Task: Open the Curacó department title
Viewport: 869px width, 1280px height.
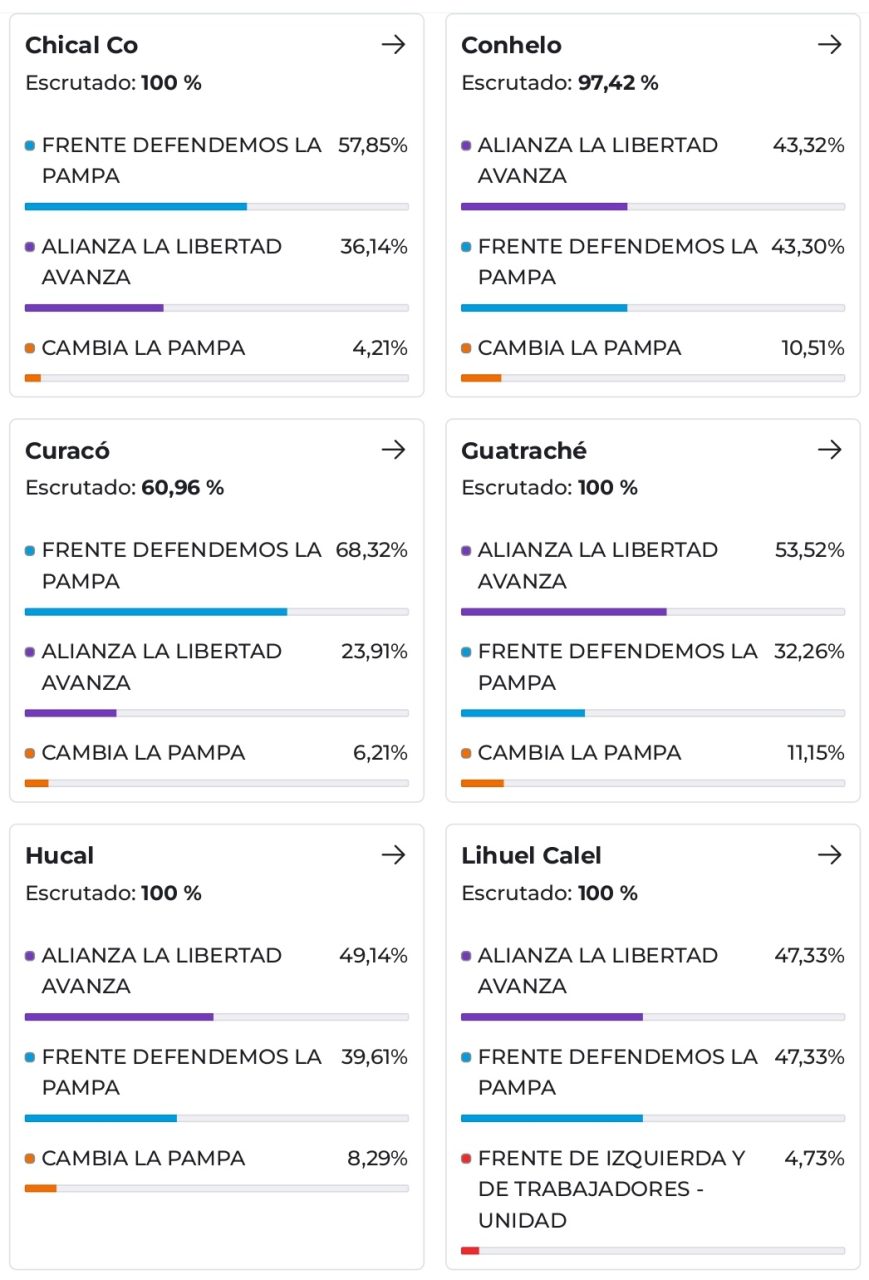Action: coord(67,451)
